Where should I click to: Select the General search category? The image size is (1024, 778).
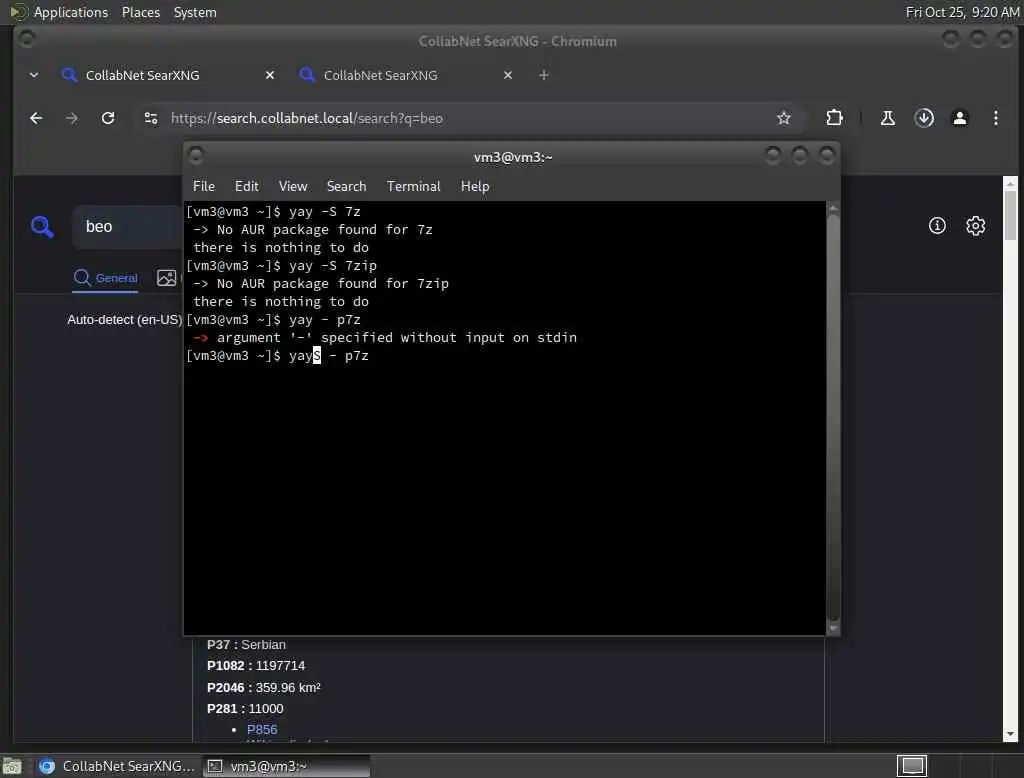(x=105, y=278)
